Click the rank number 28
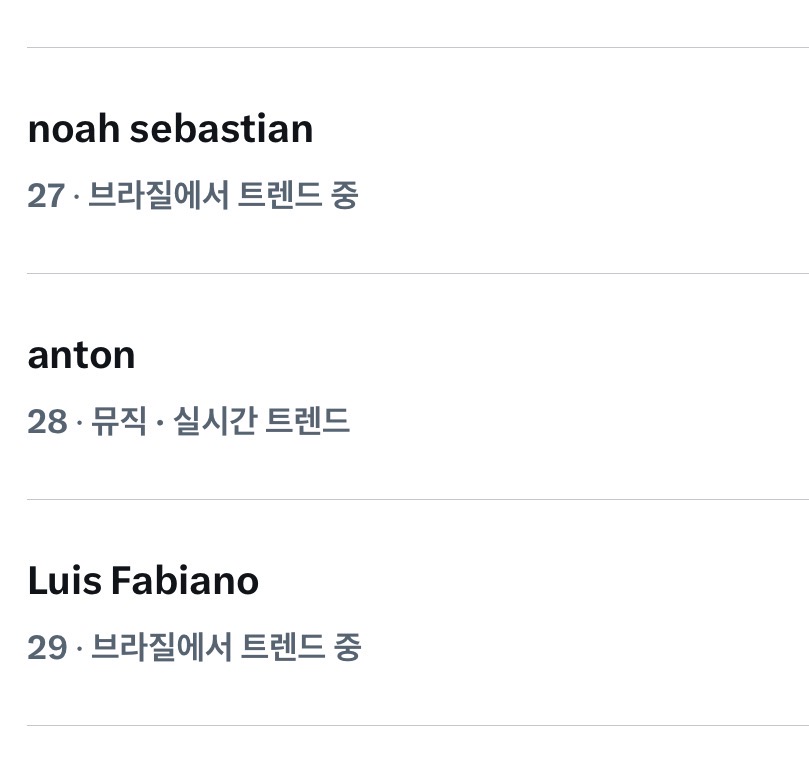Image resolution: width=809 pixels, height=774 pixels. [x=47, y=421]
